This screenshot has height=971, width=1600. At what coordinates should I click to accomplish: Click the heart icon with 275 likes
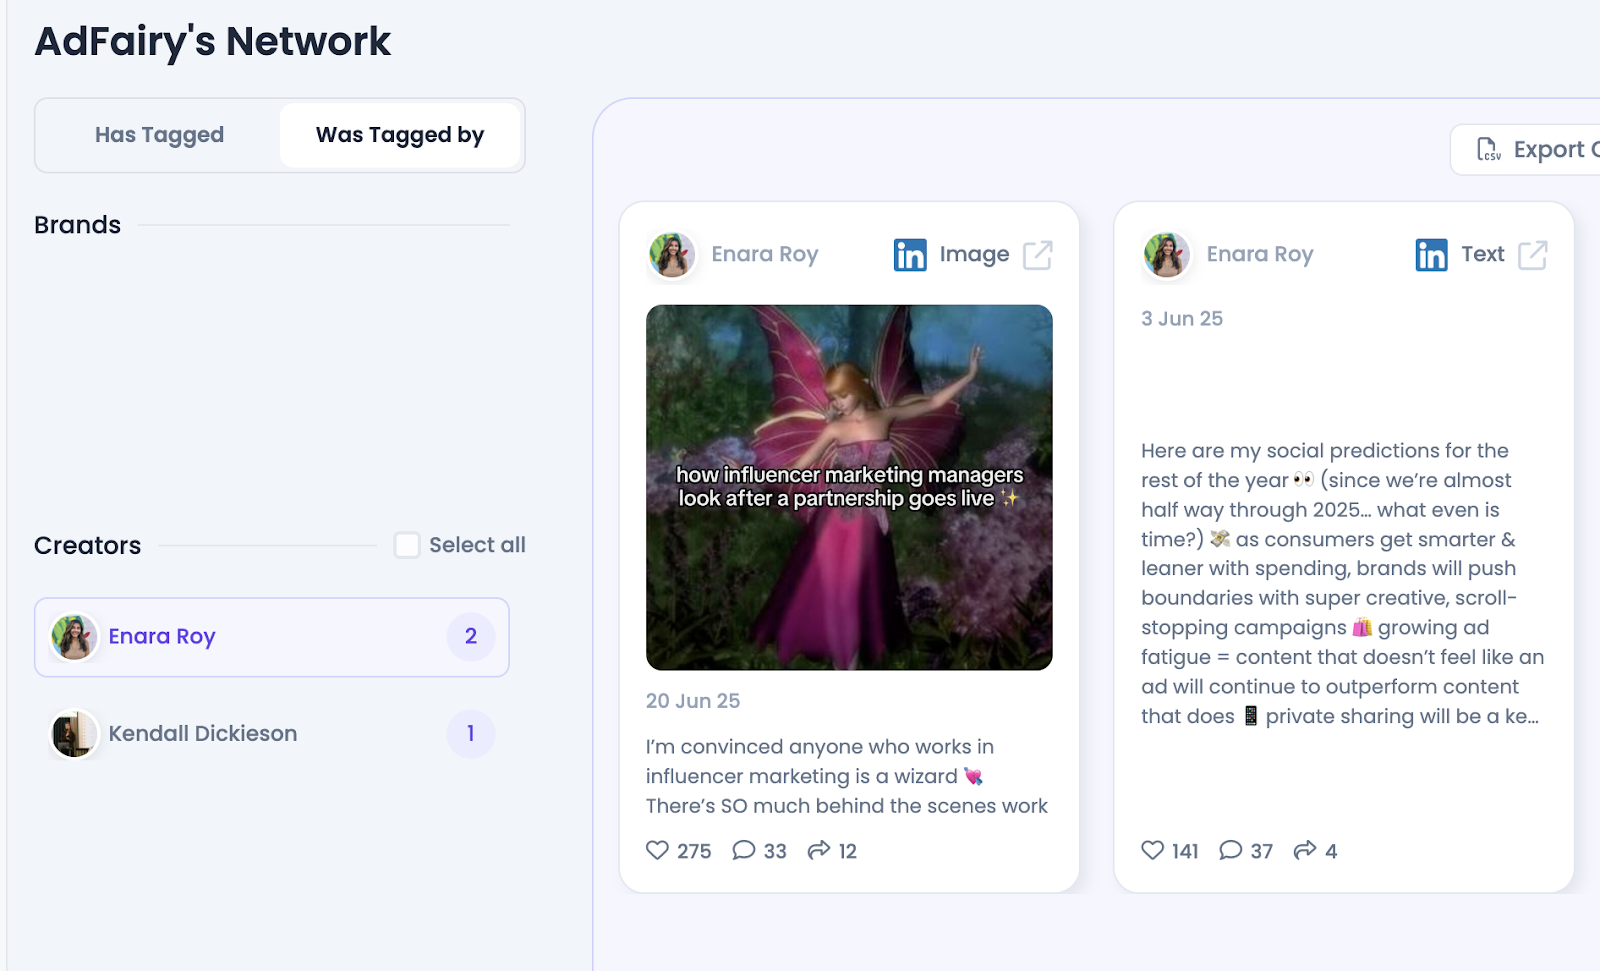(657, 850)
